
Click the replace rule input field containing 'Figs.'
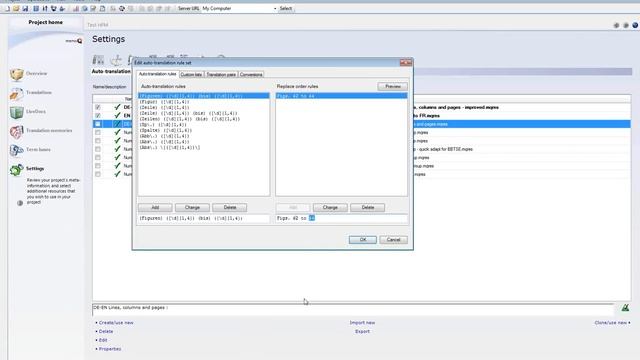pos(342,219)
